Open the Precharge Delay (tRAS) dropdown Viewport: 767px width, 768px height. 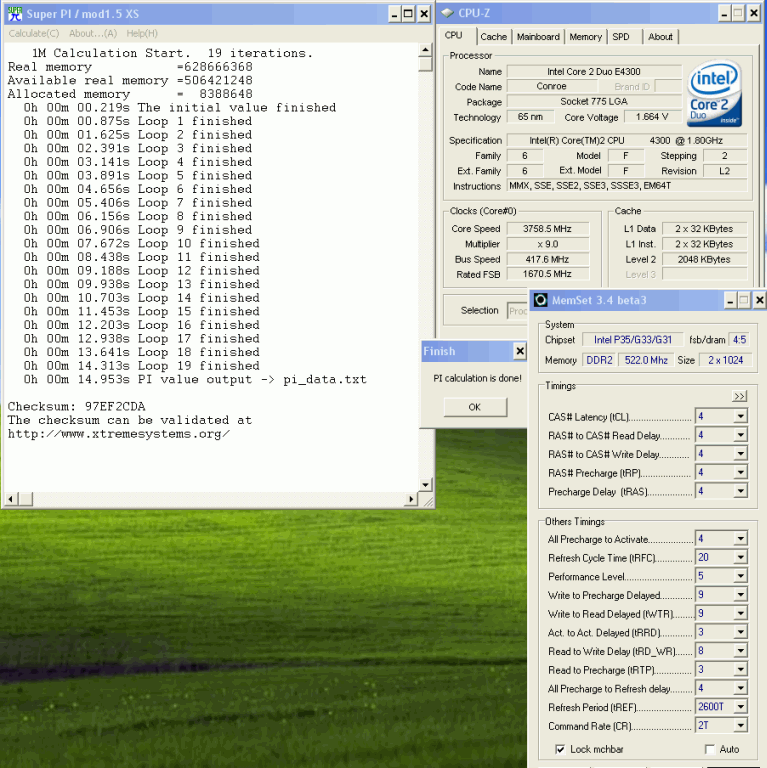click(x=740, y=491)
